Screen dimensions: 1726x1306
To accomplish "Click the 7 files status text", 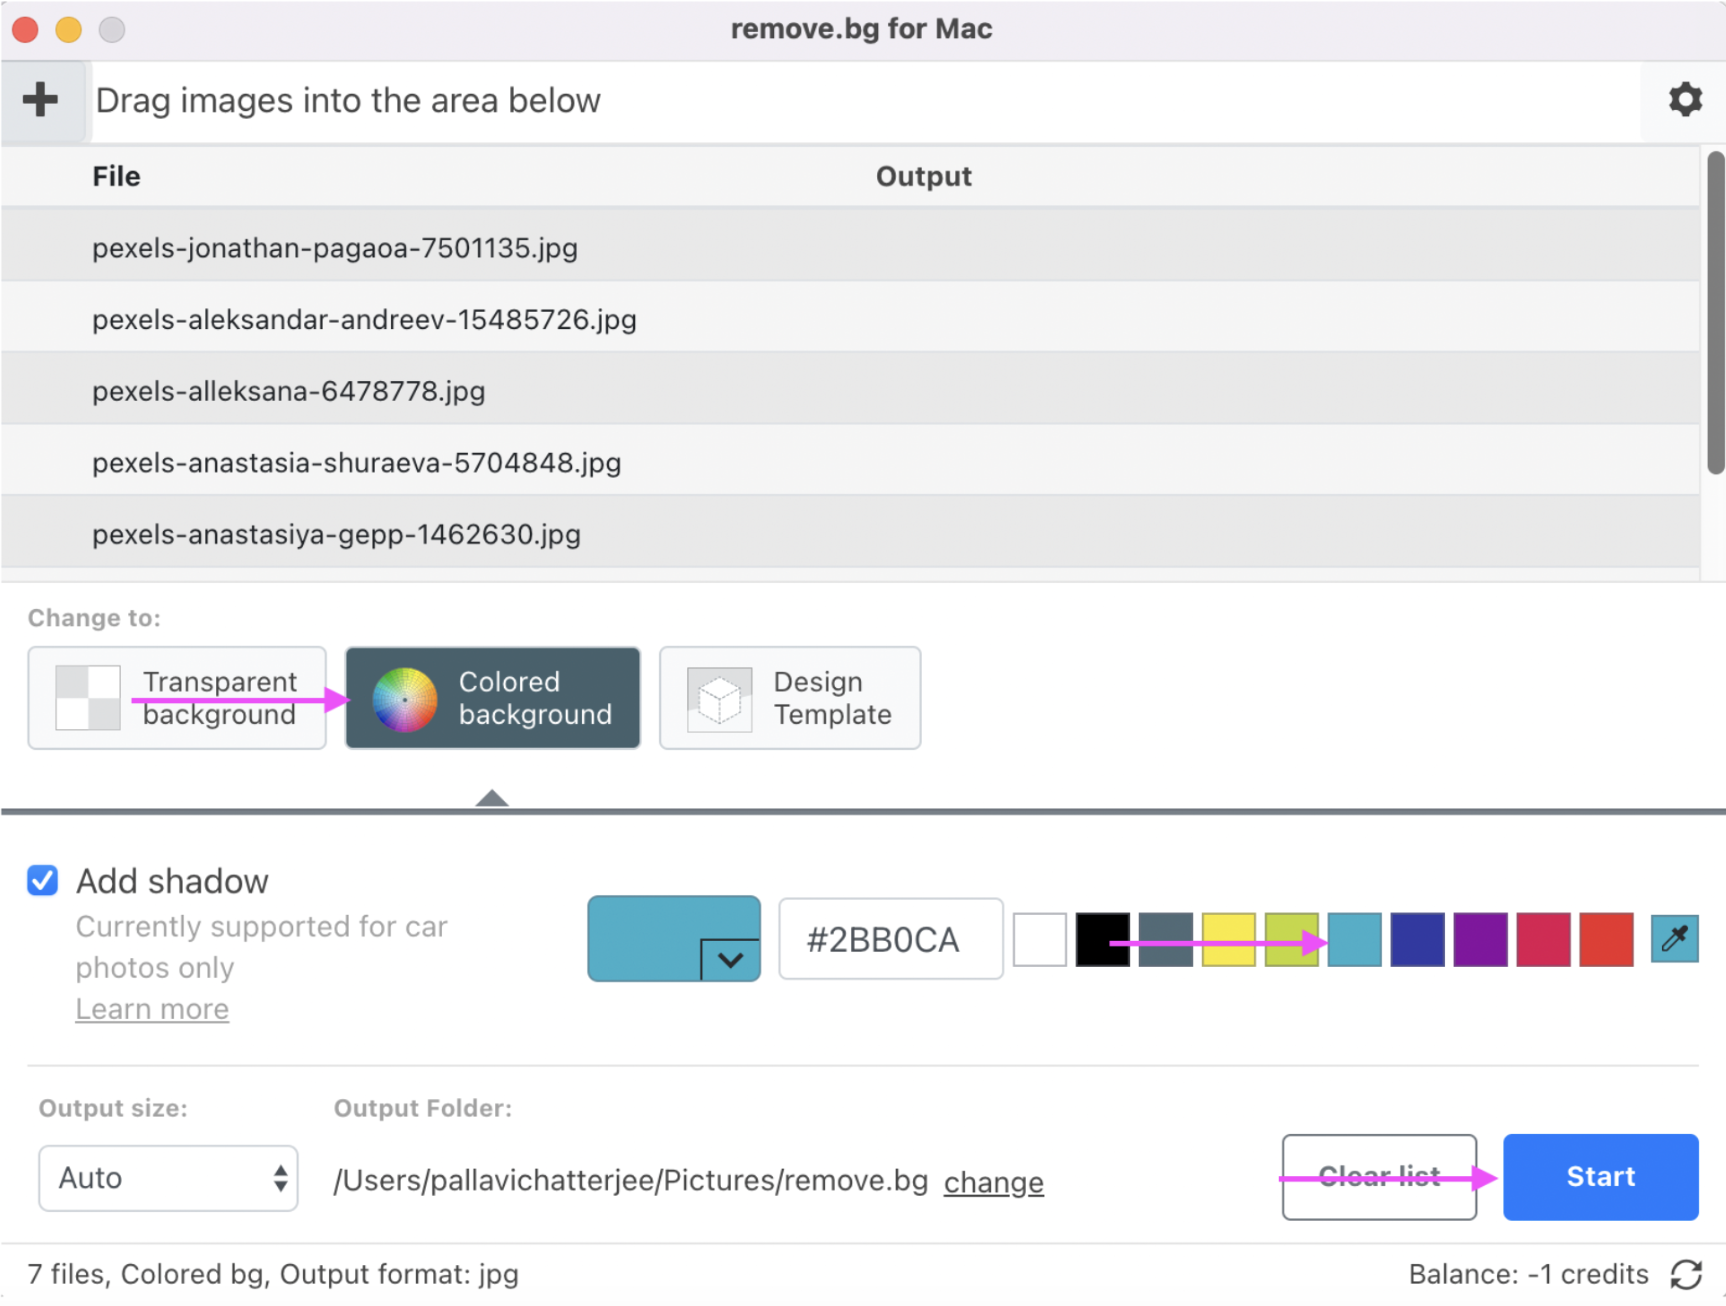I will (x=273, y=1274).
